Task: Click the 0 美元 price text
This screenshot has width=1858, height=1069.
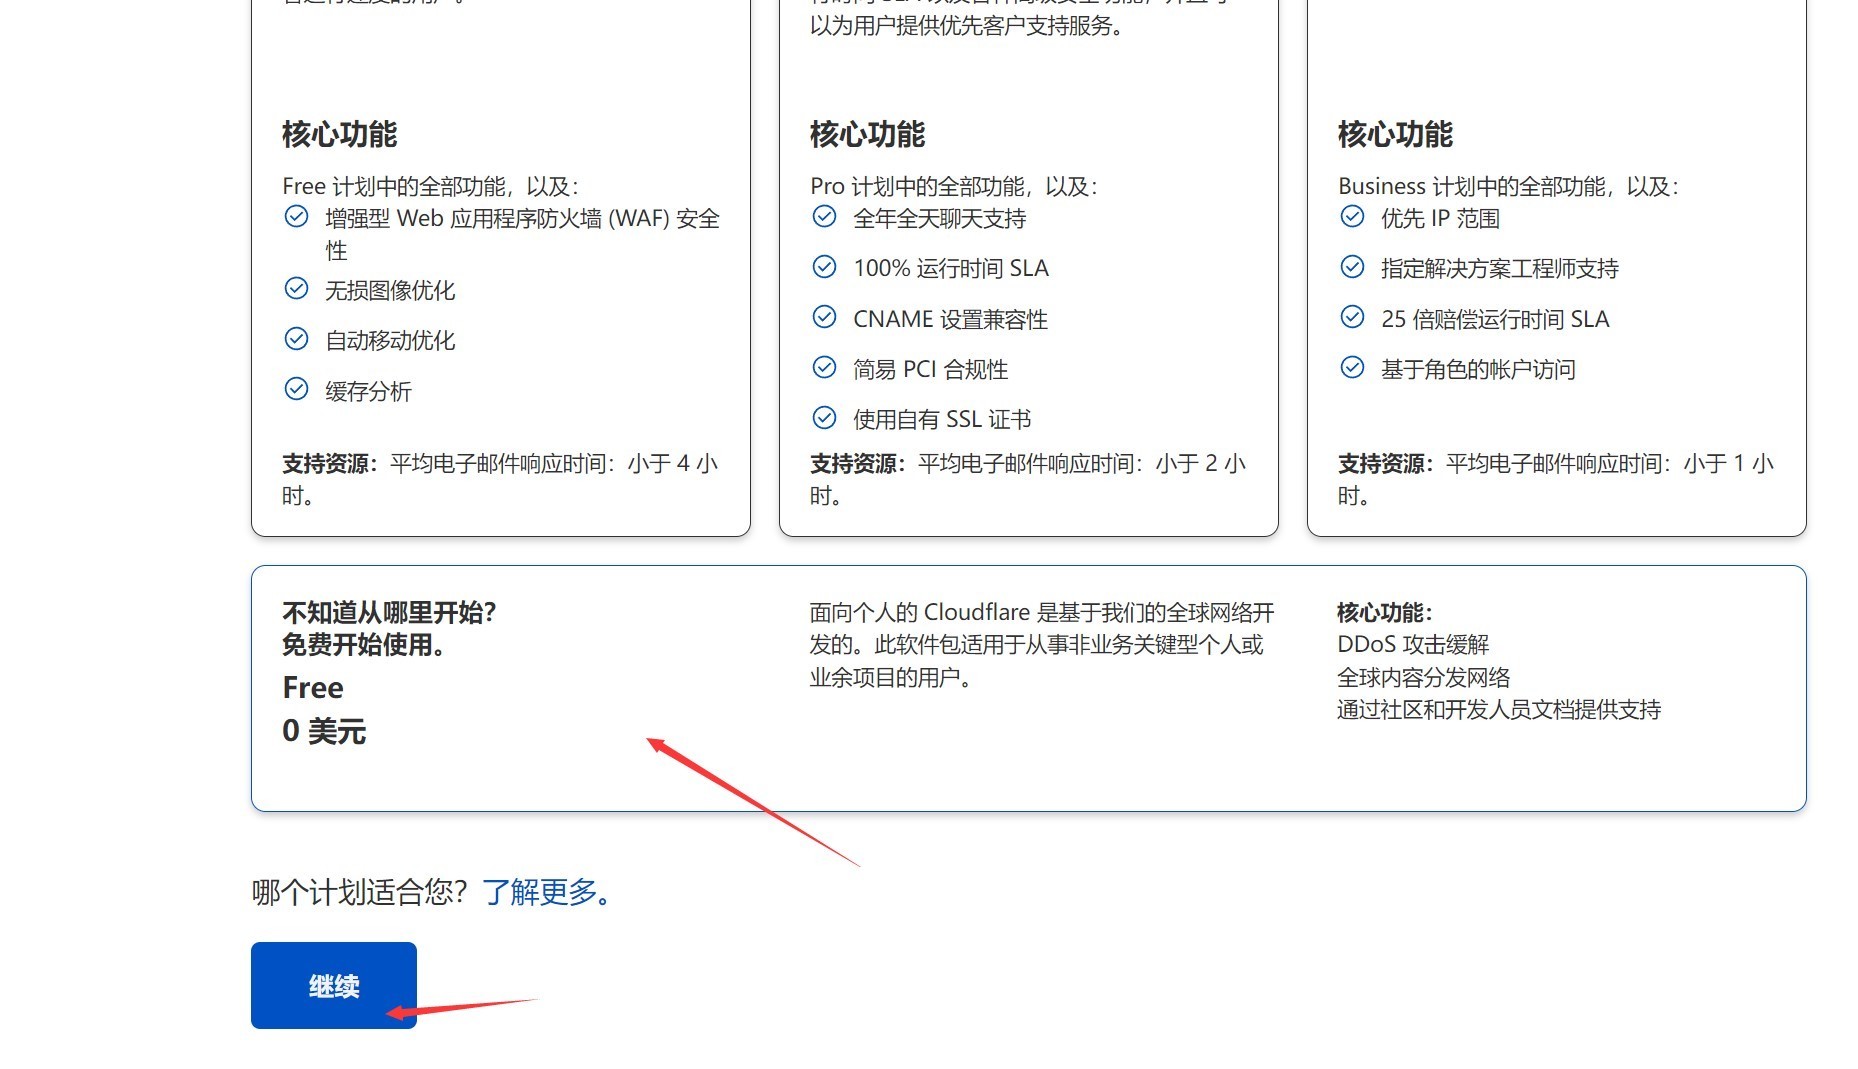Action: pyautogui.click(x=324, y=731)
